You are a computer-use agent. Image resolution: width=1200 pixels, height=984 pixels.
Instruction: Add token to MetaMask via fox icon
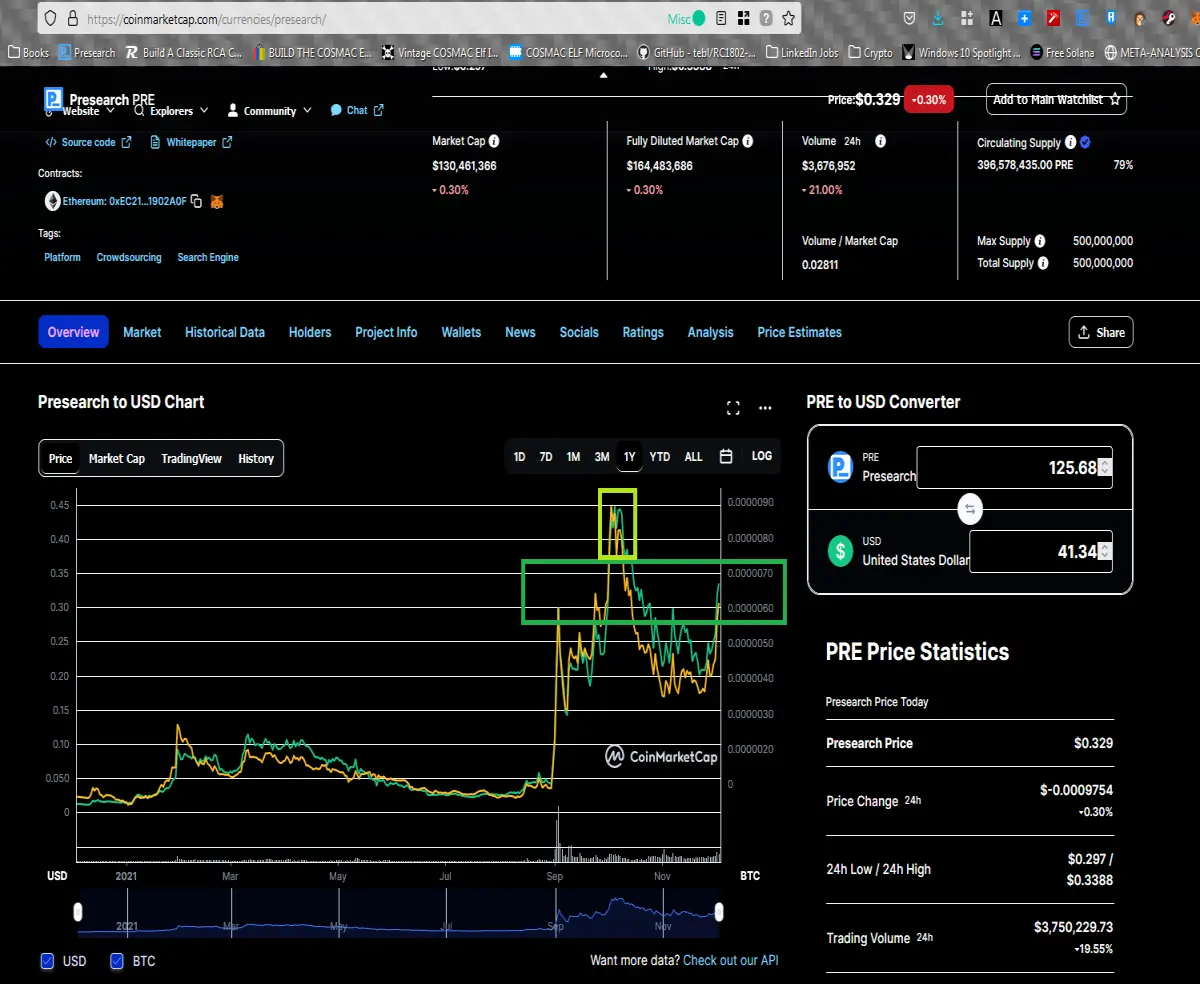[217, 201]
